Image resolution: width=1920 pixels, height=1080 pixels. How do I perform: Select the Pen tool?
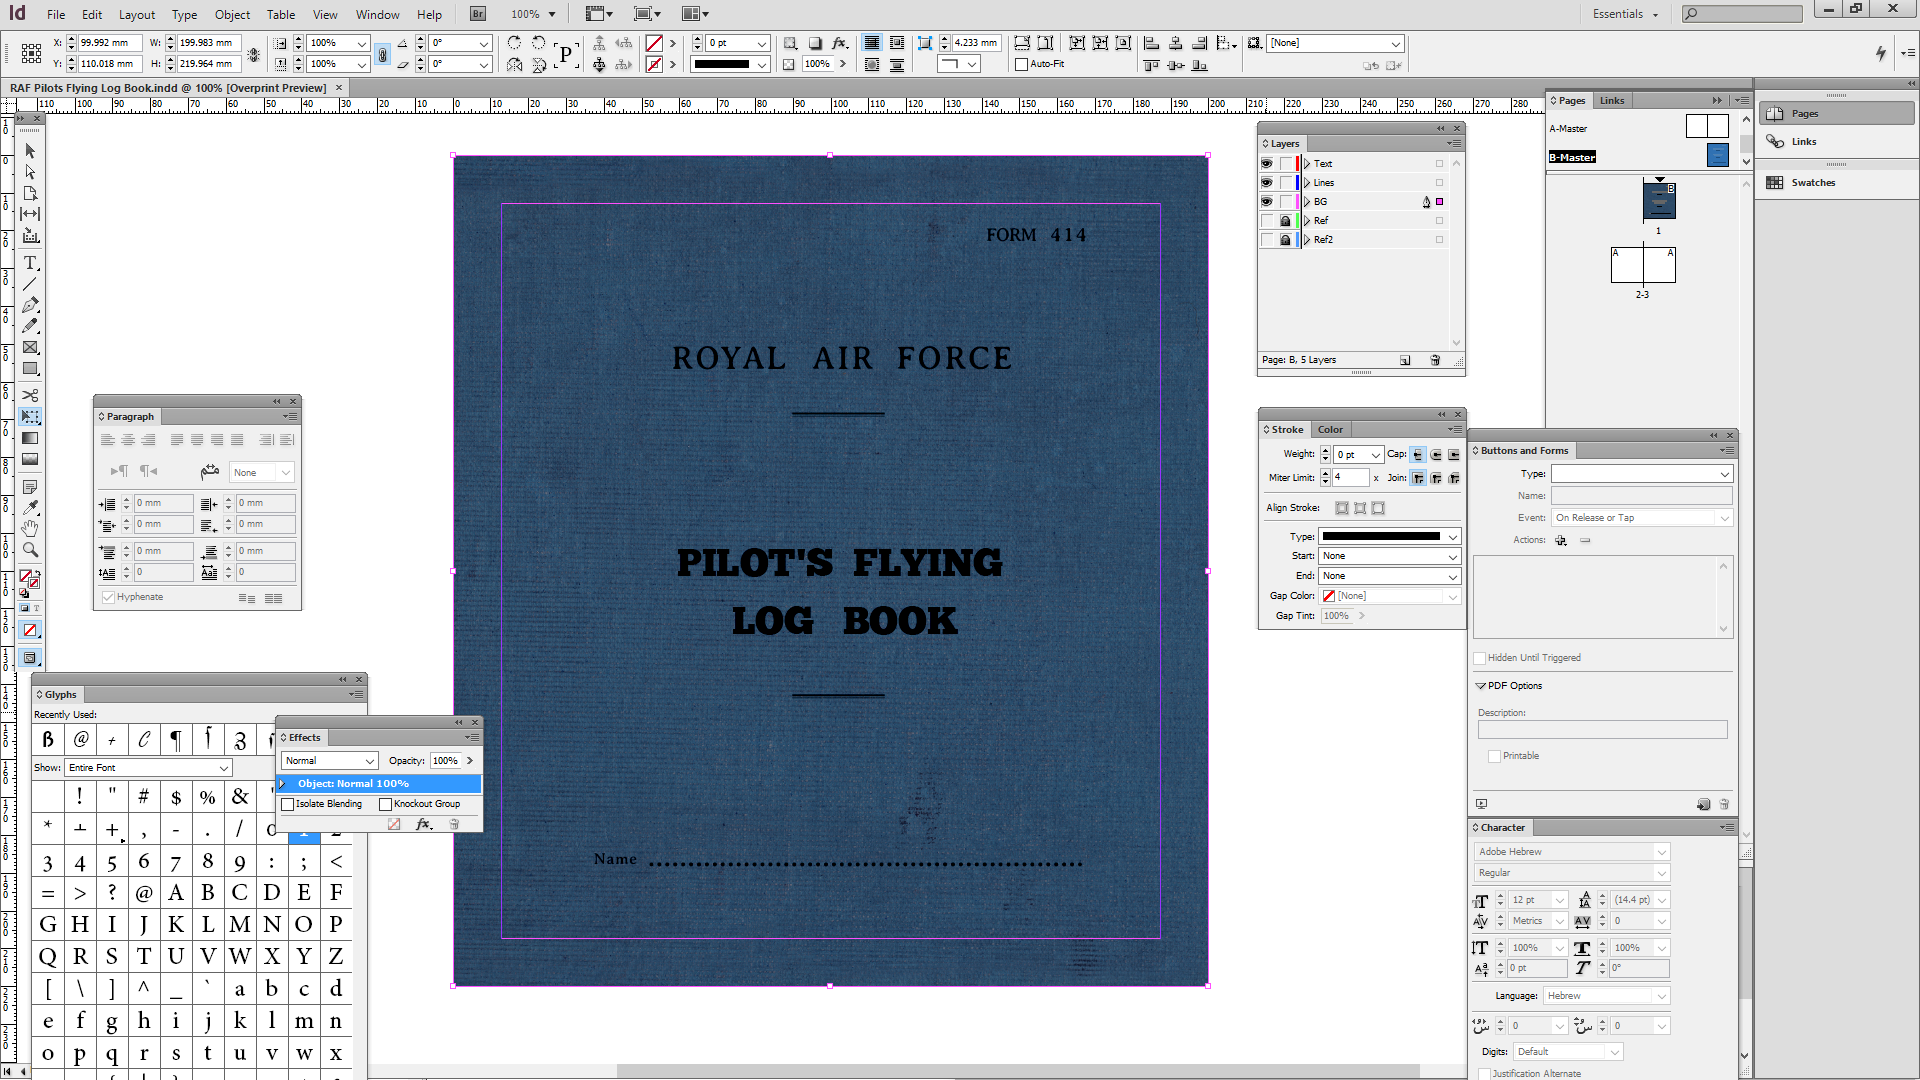tap(30, 305)
